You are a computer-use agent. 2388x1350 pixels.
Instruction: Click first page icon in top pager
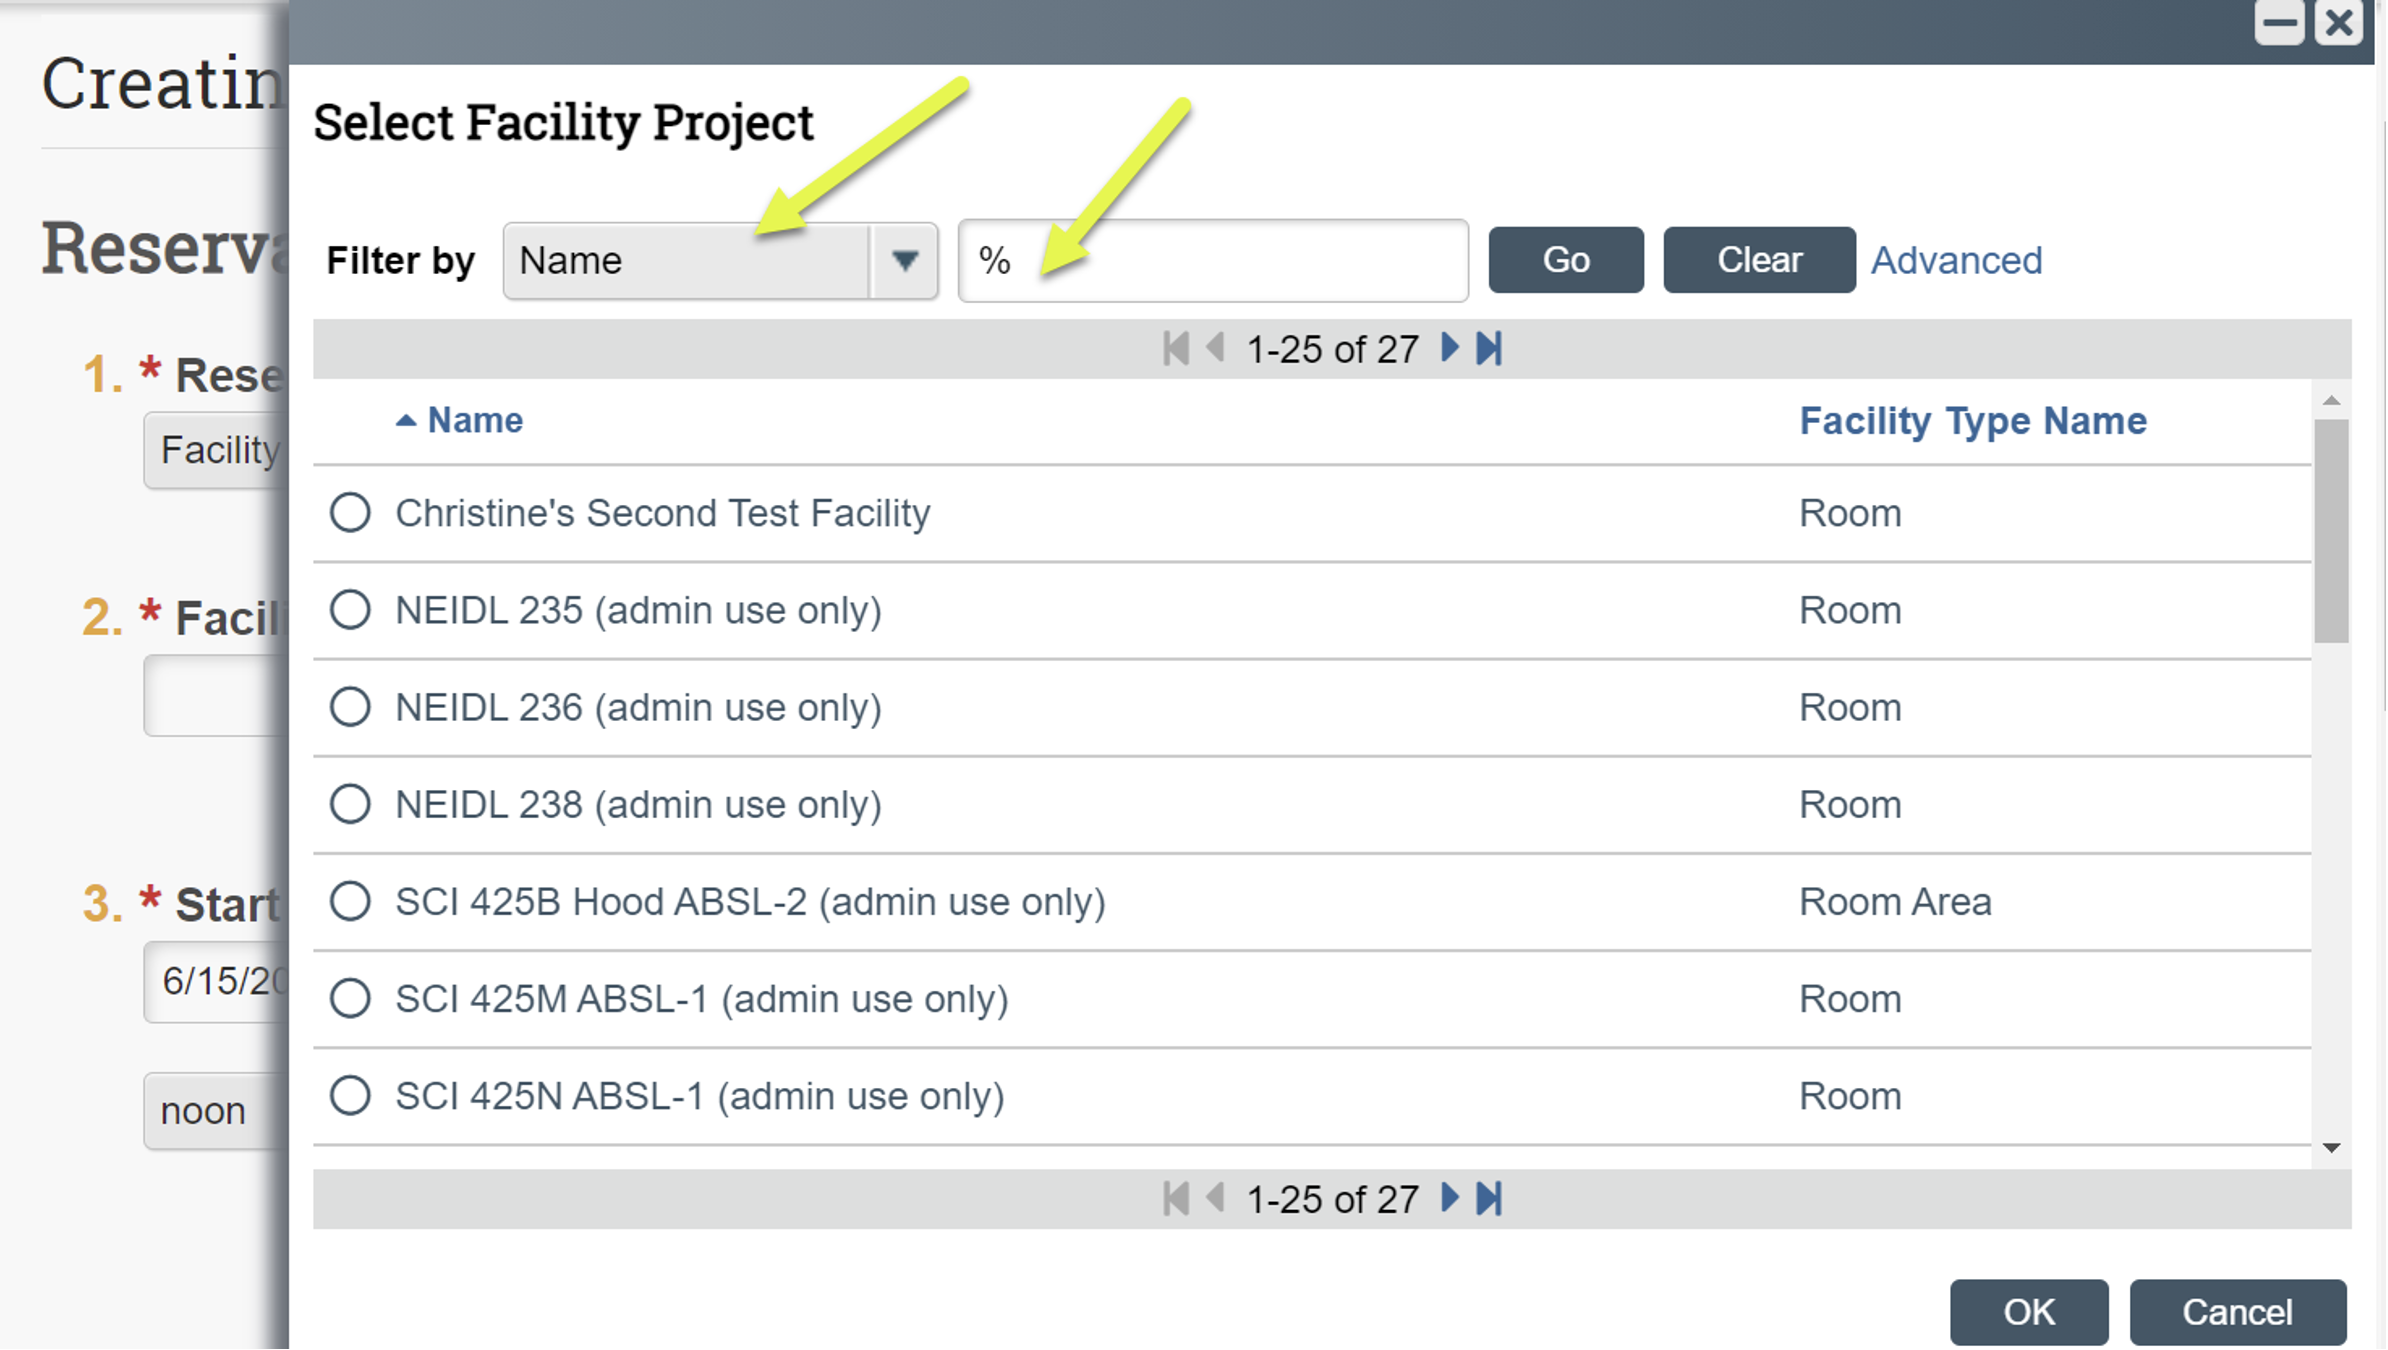click(1176, 348)
